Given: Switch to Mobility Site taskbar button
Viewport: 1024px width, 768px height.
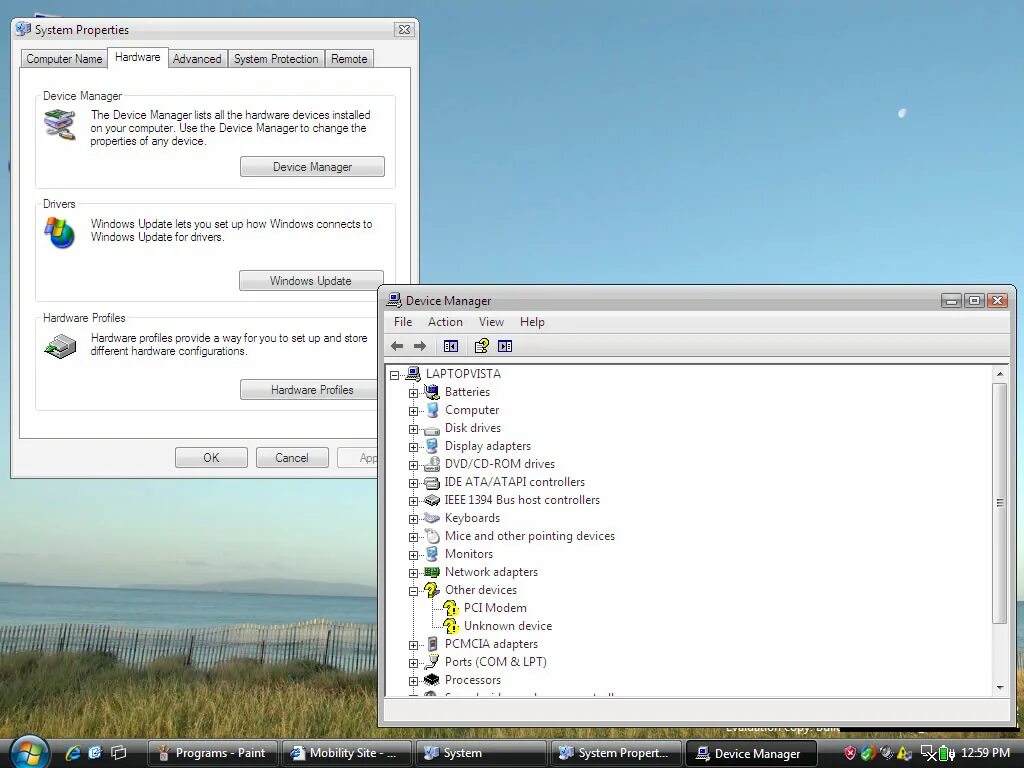Looking at the screenshot, I should 346,753.
